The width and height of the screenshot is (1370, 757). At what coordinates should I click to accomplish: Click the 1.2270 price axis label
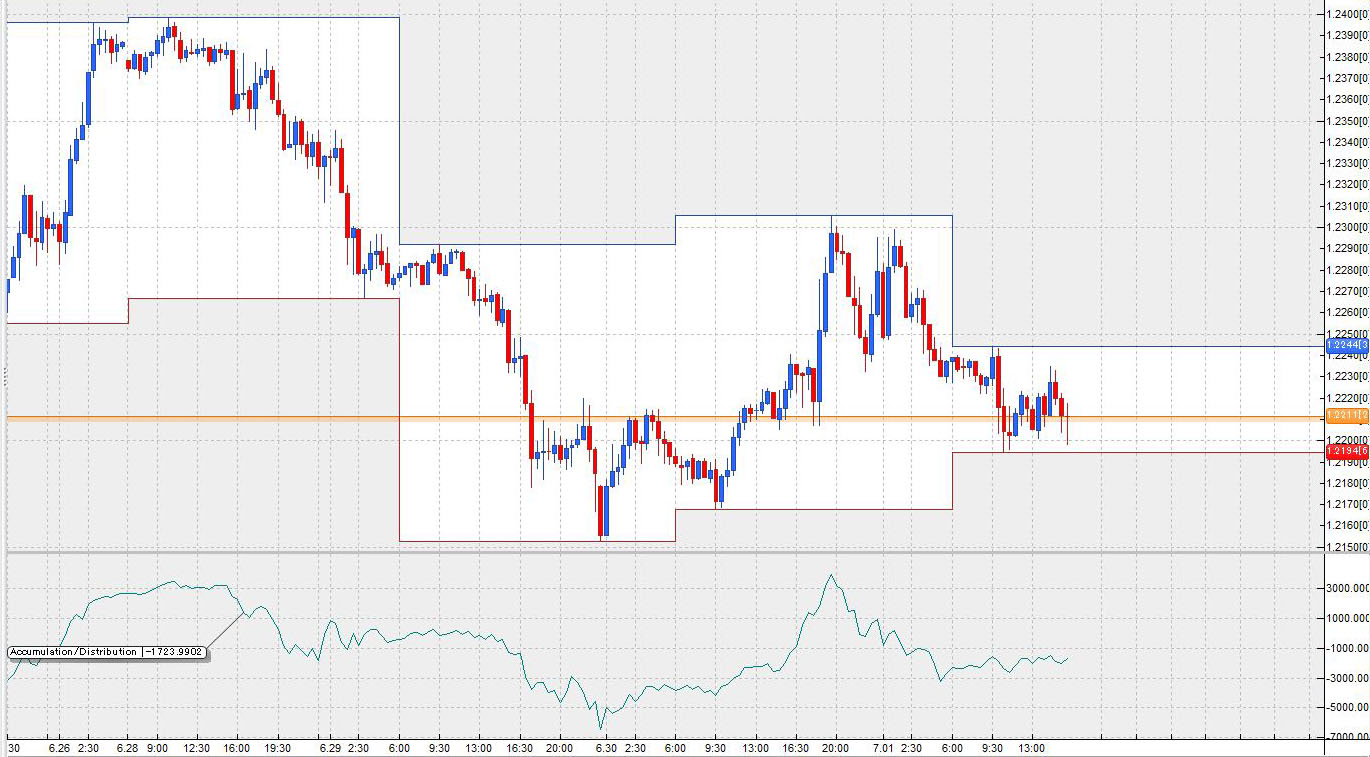1347,291
